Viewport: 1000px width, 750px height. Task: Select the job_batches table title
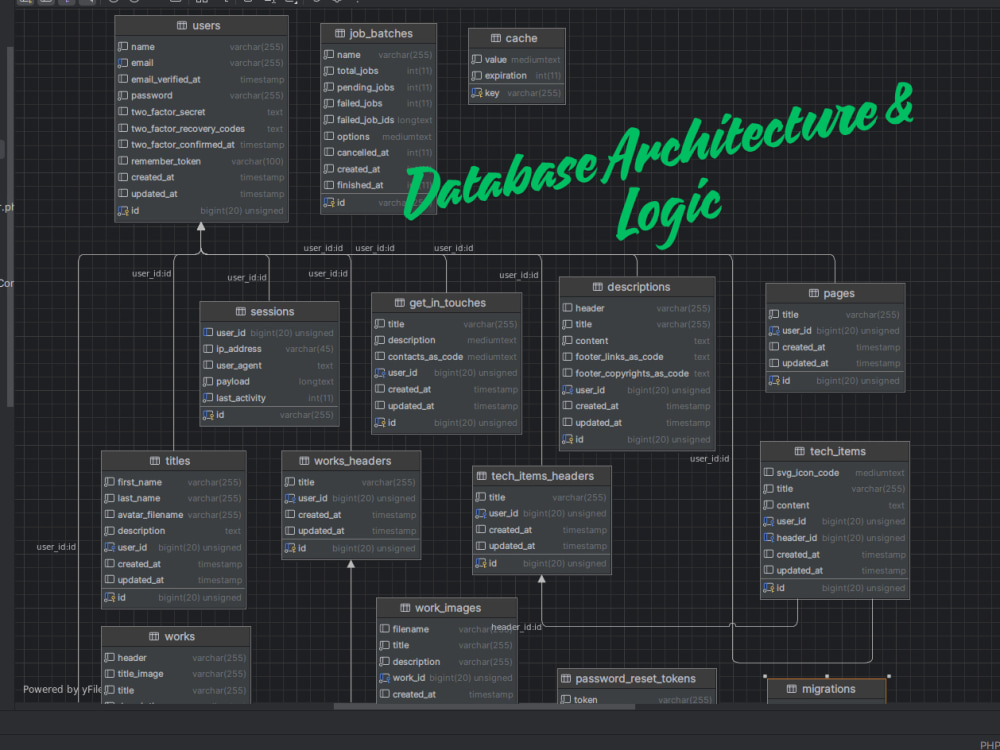pyautogui.click(x=381, y=33)
